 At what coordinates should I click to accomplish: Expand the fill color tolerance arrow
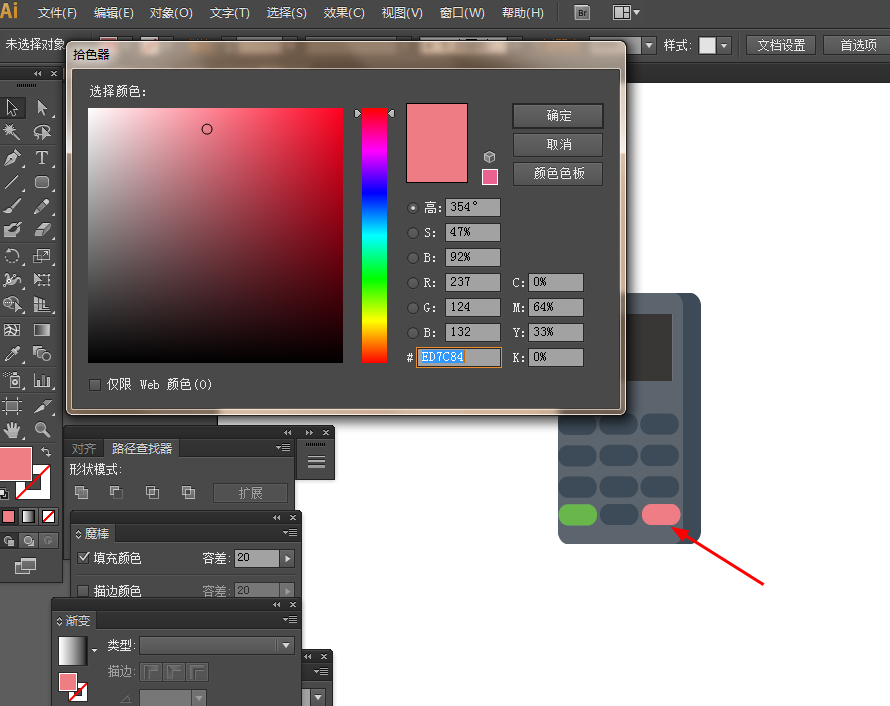click(287, 558)
